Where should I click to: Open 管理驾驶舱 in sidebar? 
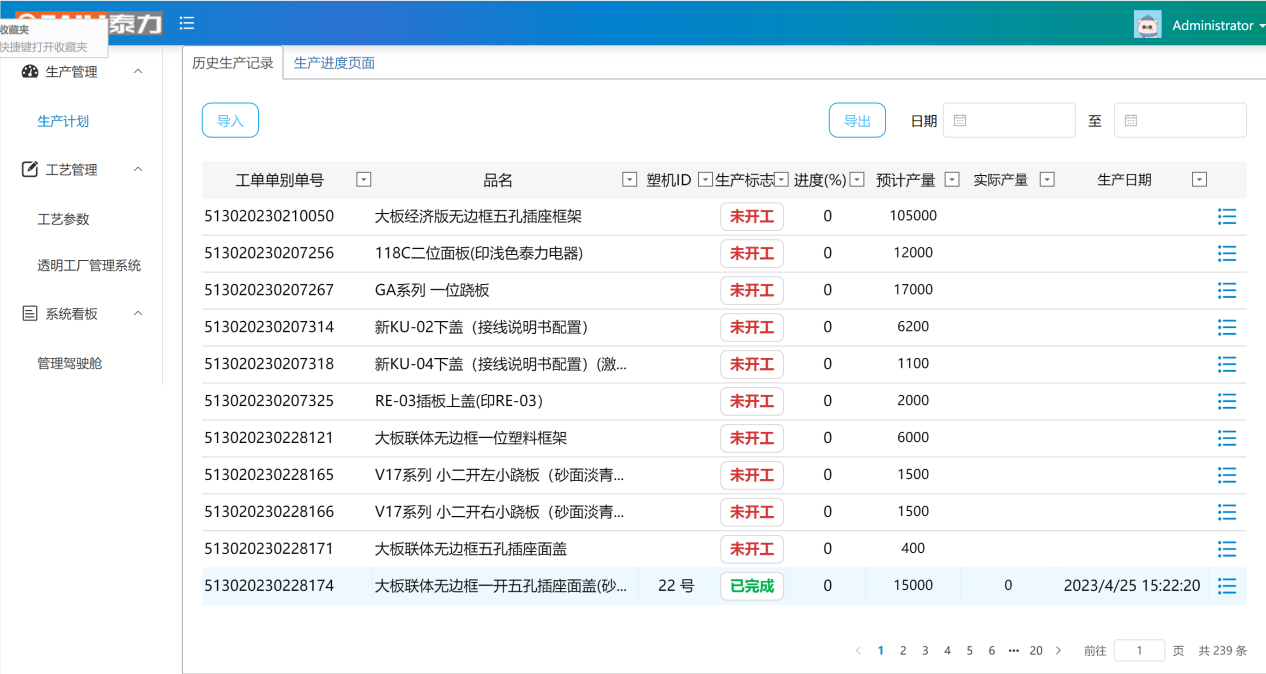[x=70, y=363]
